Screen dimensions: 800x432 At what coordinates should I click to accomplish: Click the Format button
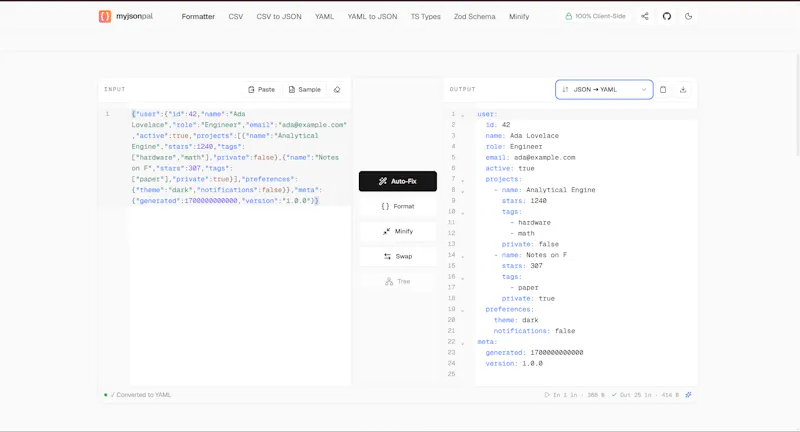coord(398,206)
